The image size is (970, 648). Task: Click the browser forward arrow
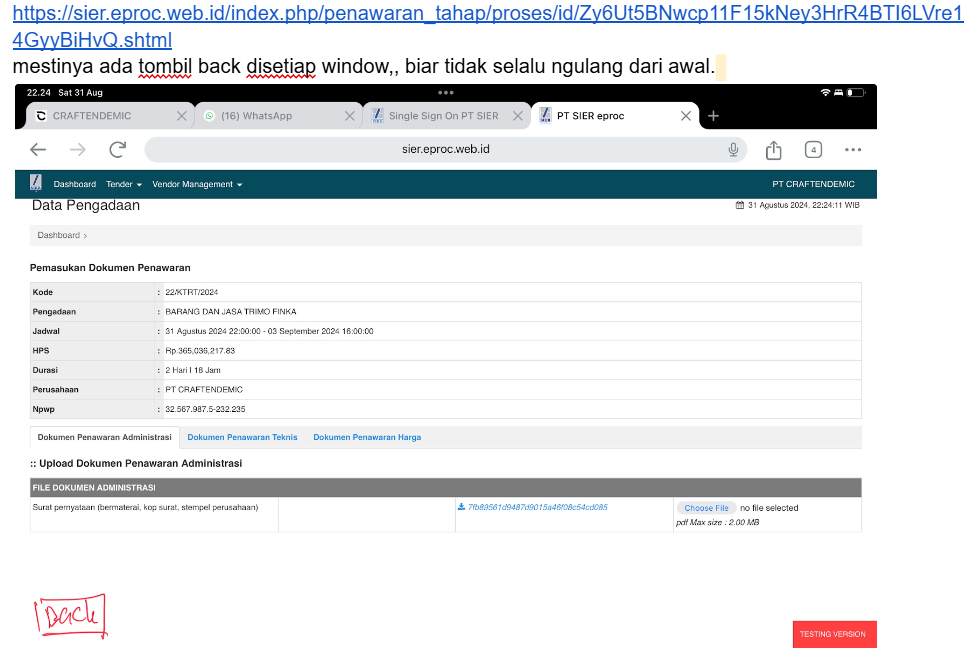(77, 149)
